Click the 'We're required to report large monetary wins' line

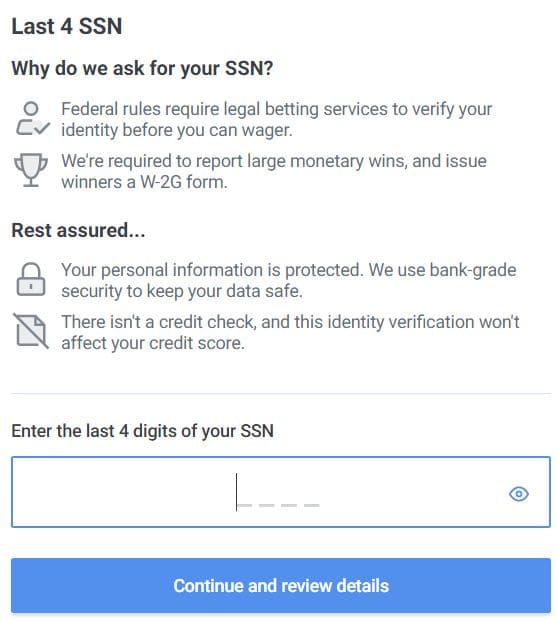pyautogui.click(x=274, y=161)
